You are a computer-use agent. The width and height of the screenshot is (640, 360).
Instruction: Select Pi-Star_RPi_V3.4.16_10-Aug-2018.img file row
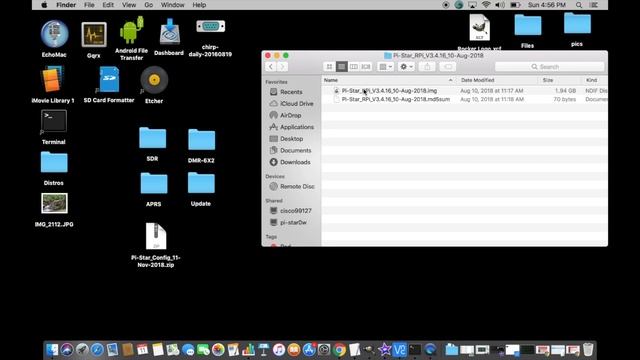464,91
